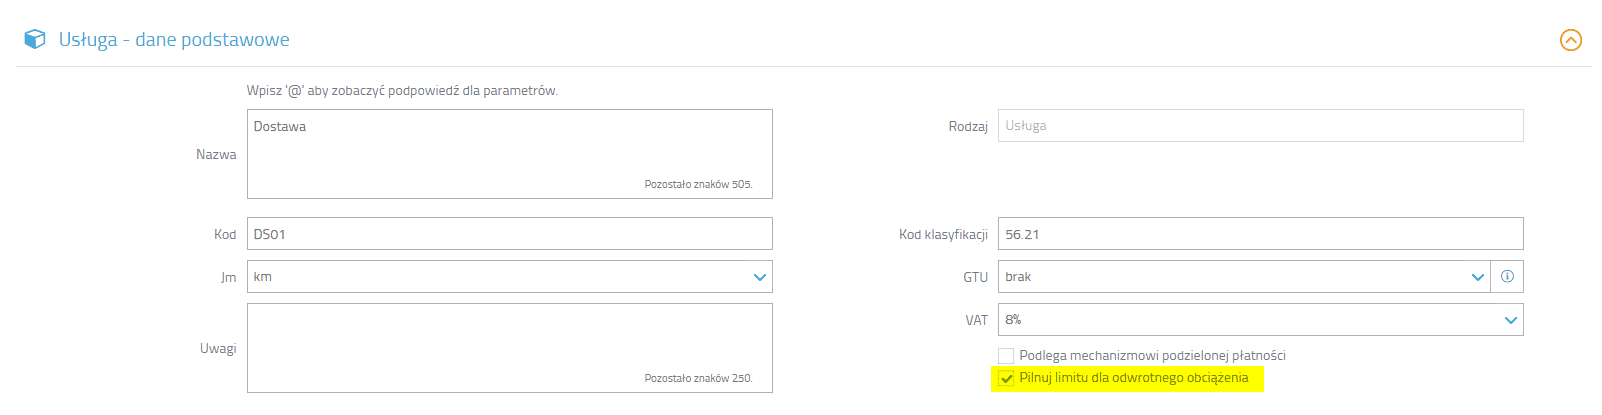Focus the Kod field with DS01
This screenshot has width=1602, height=415.
coord(510,234)
